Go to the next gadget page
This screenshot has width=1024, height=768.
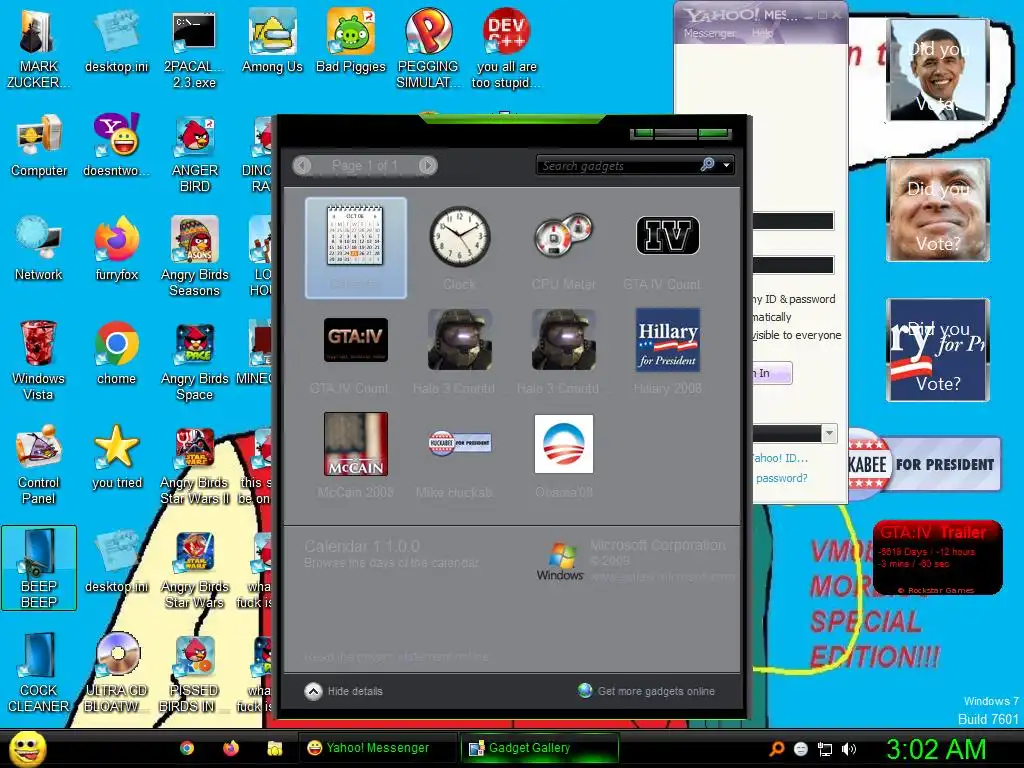click(428, 165)
